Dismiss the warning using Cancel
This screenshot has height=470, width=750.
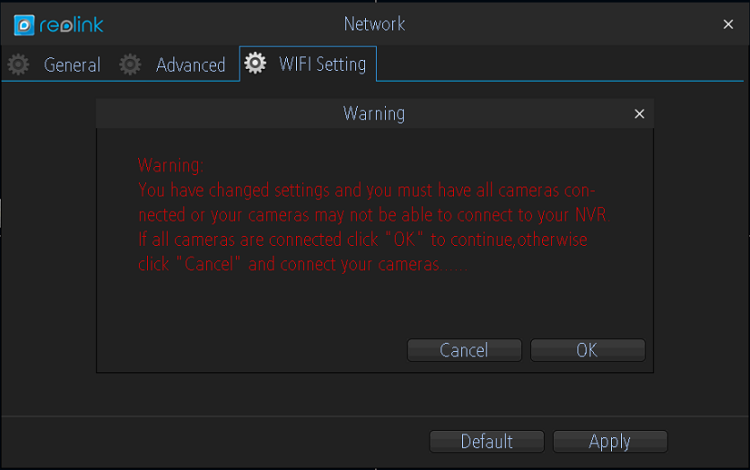464,350
